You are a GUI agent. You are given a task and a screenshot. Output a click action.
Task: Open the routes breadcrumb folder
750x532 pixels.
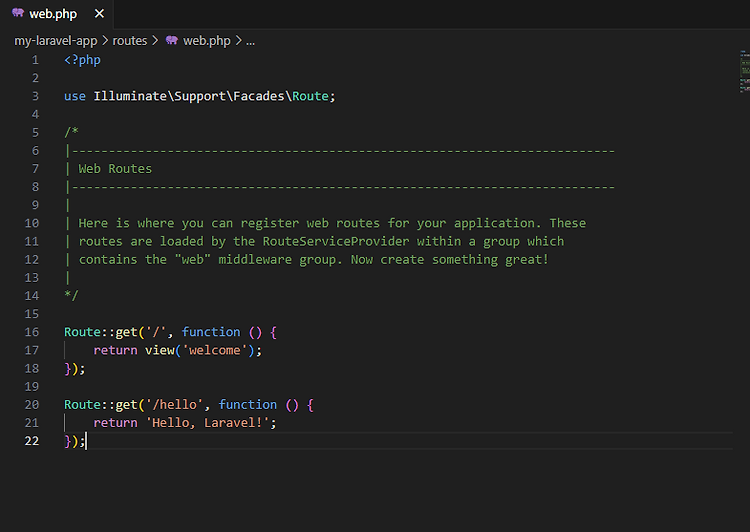[x=130, y=41]
